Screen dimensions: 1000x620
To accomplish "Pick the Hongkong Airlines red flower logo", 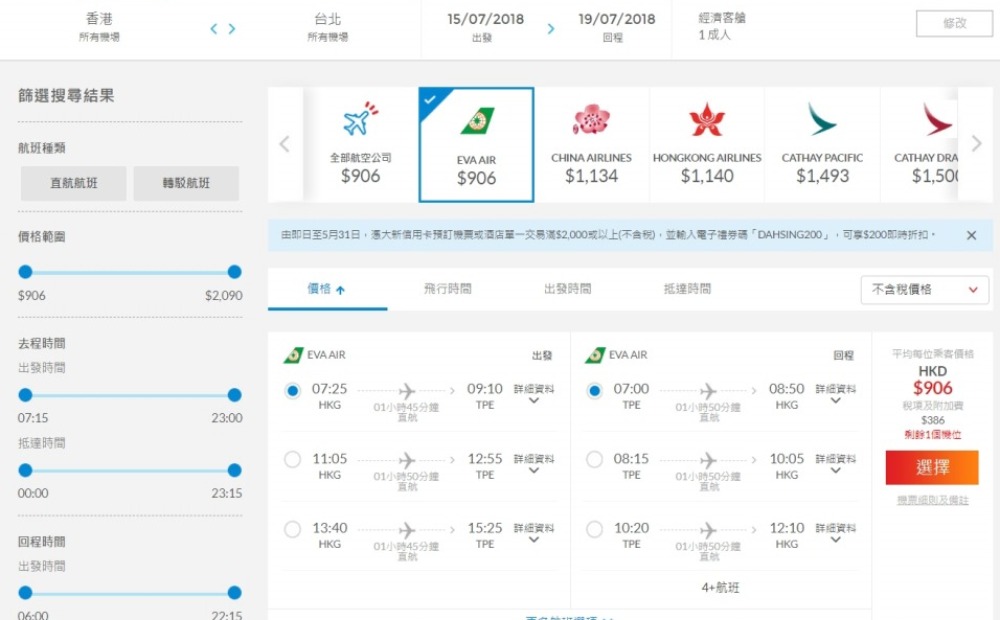I will pyautogui.click(x=707, y=119).
